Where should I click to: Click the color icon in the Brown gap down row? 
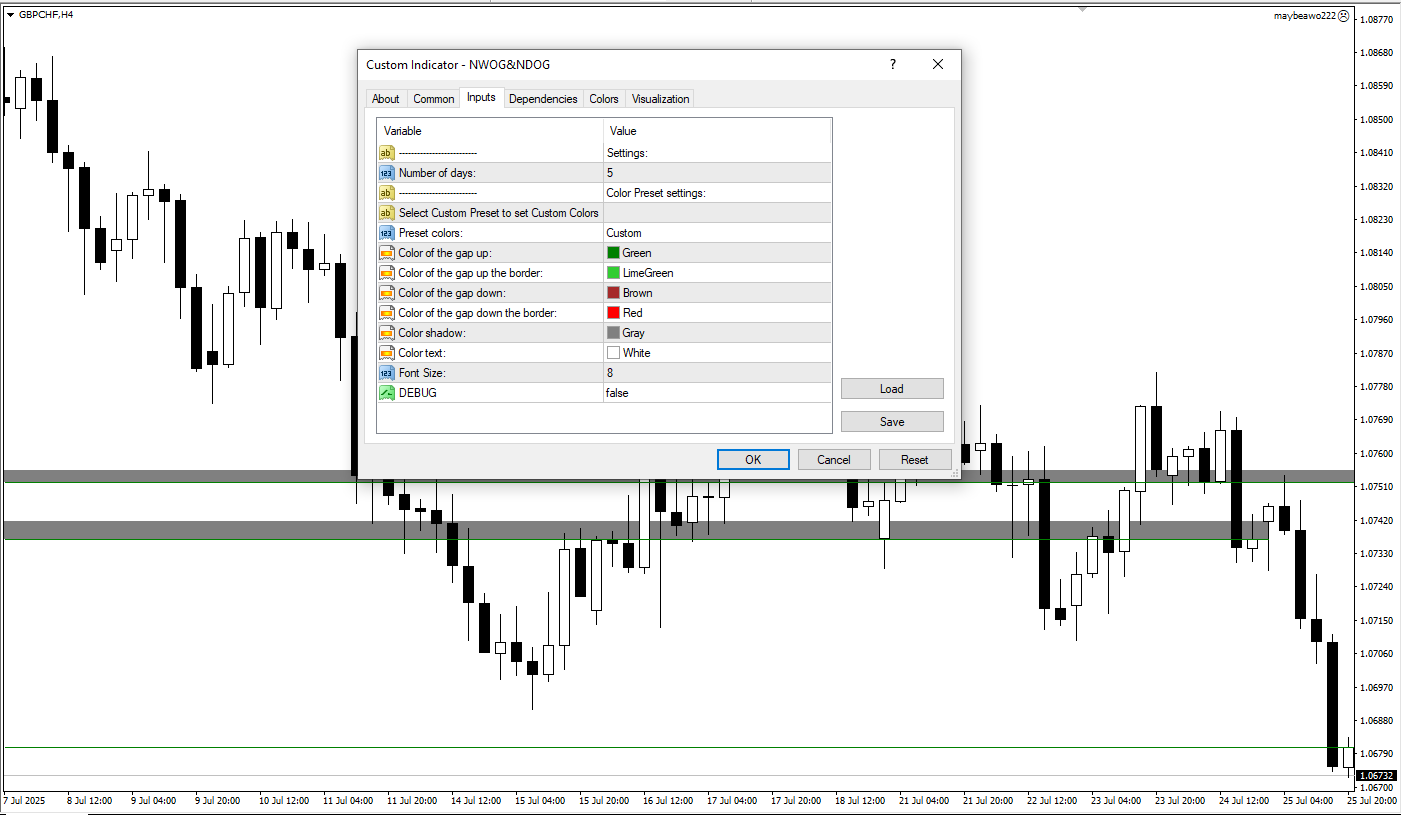coord(387,293)
